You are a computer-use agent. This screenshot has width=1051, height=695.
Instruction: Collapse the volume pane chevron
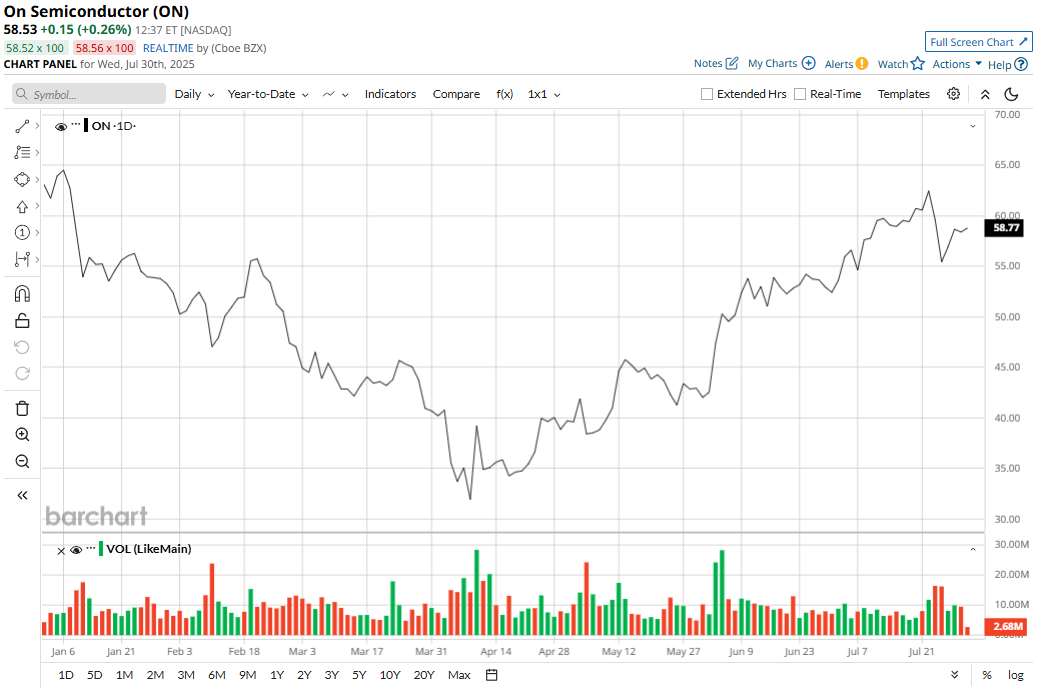coord(973,550)
